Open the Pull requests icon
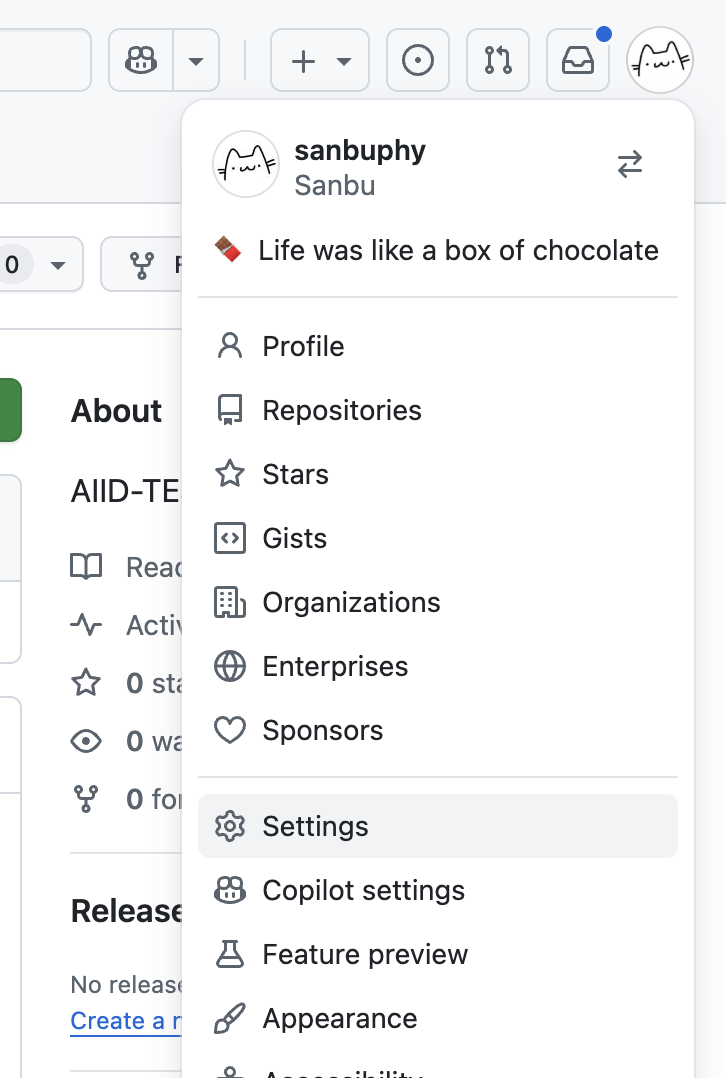This screenshot has width=726, height=1078. coord(497,61)
